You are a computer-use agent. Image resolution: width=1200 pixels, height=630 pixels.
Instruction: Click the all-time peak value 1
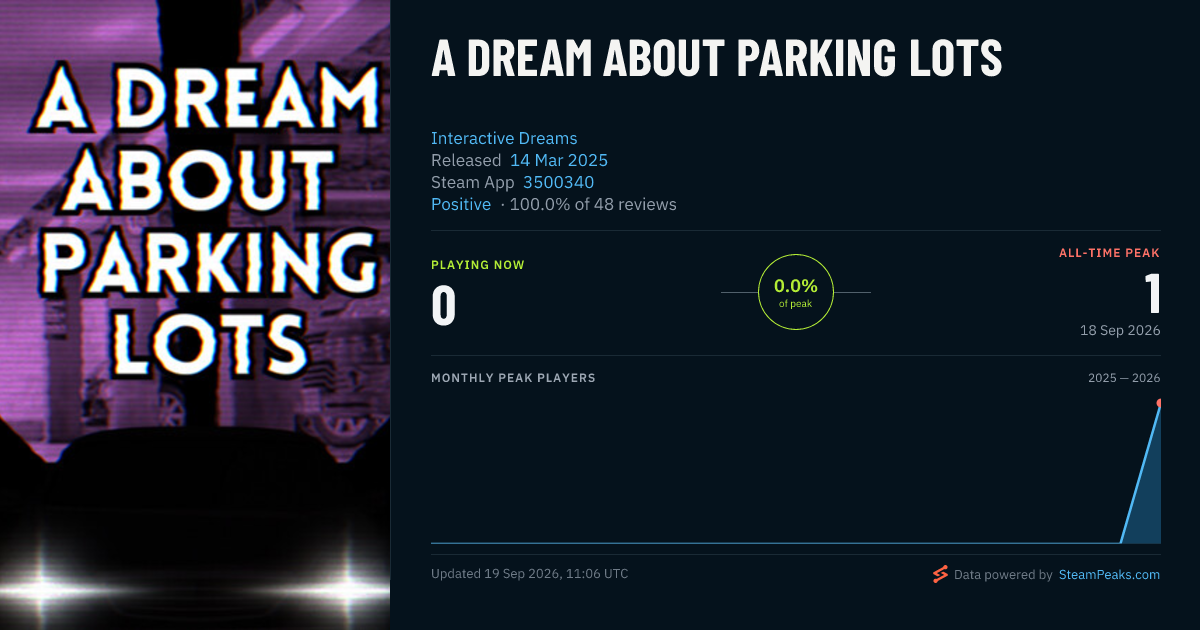coord(1152,293)
